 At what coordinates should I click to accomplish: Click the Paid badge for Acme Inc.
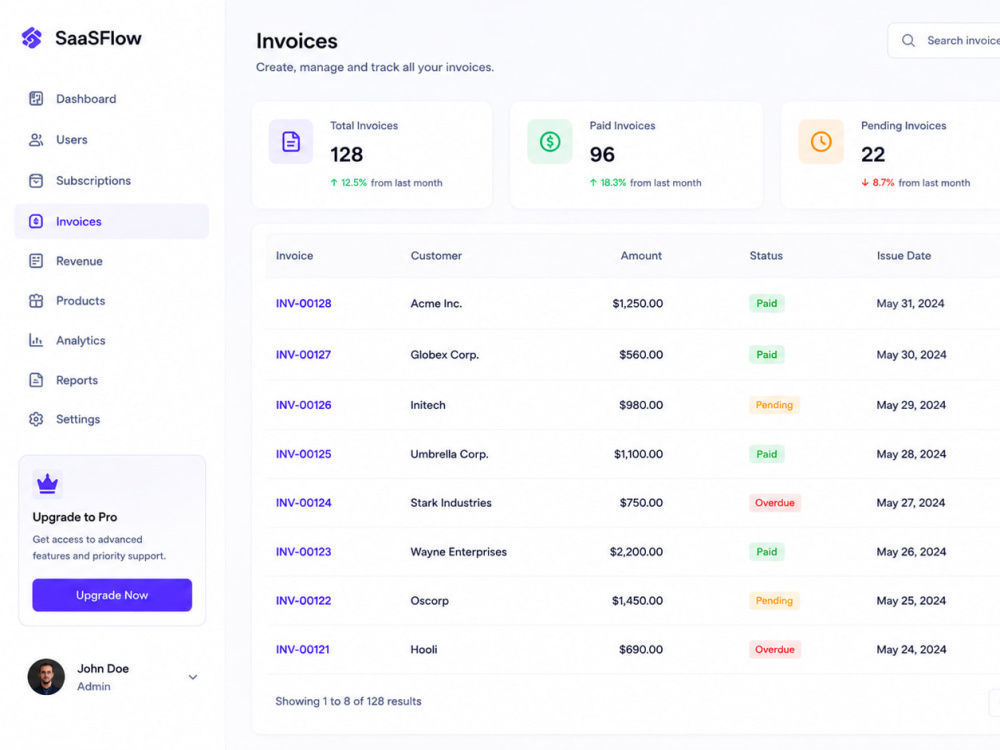click(767, 304)
